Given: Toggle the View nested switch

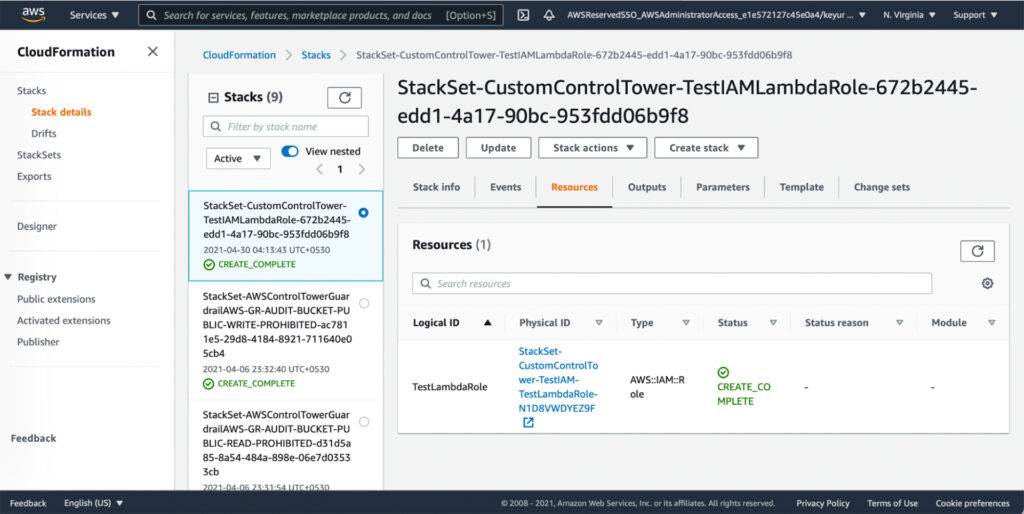Looking at the screenshot, I should (x=289, y=151).
